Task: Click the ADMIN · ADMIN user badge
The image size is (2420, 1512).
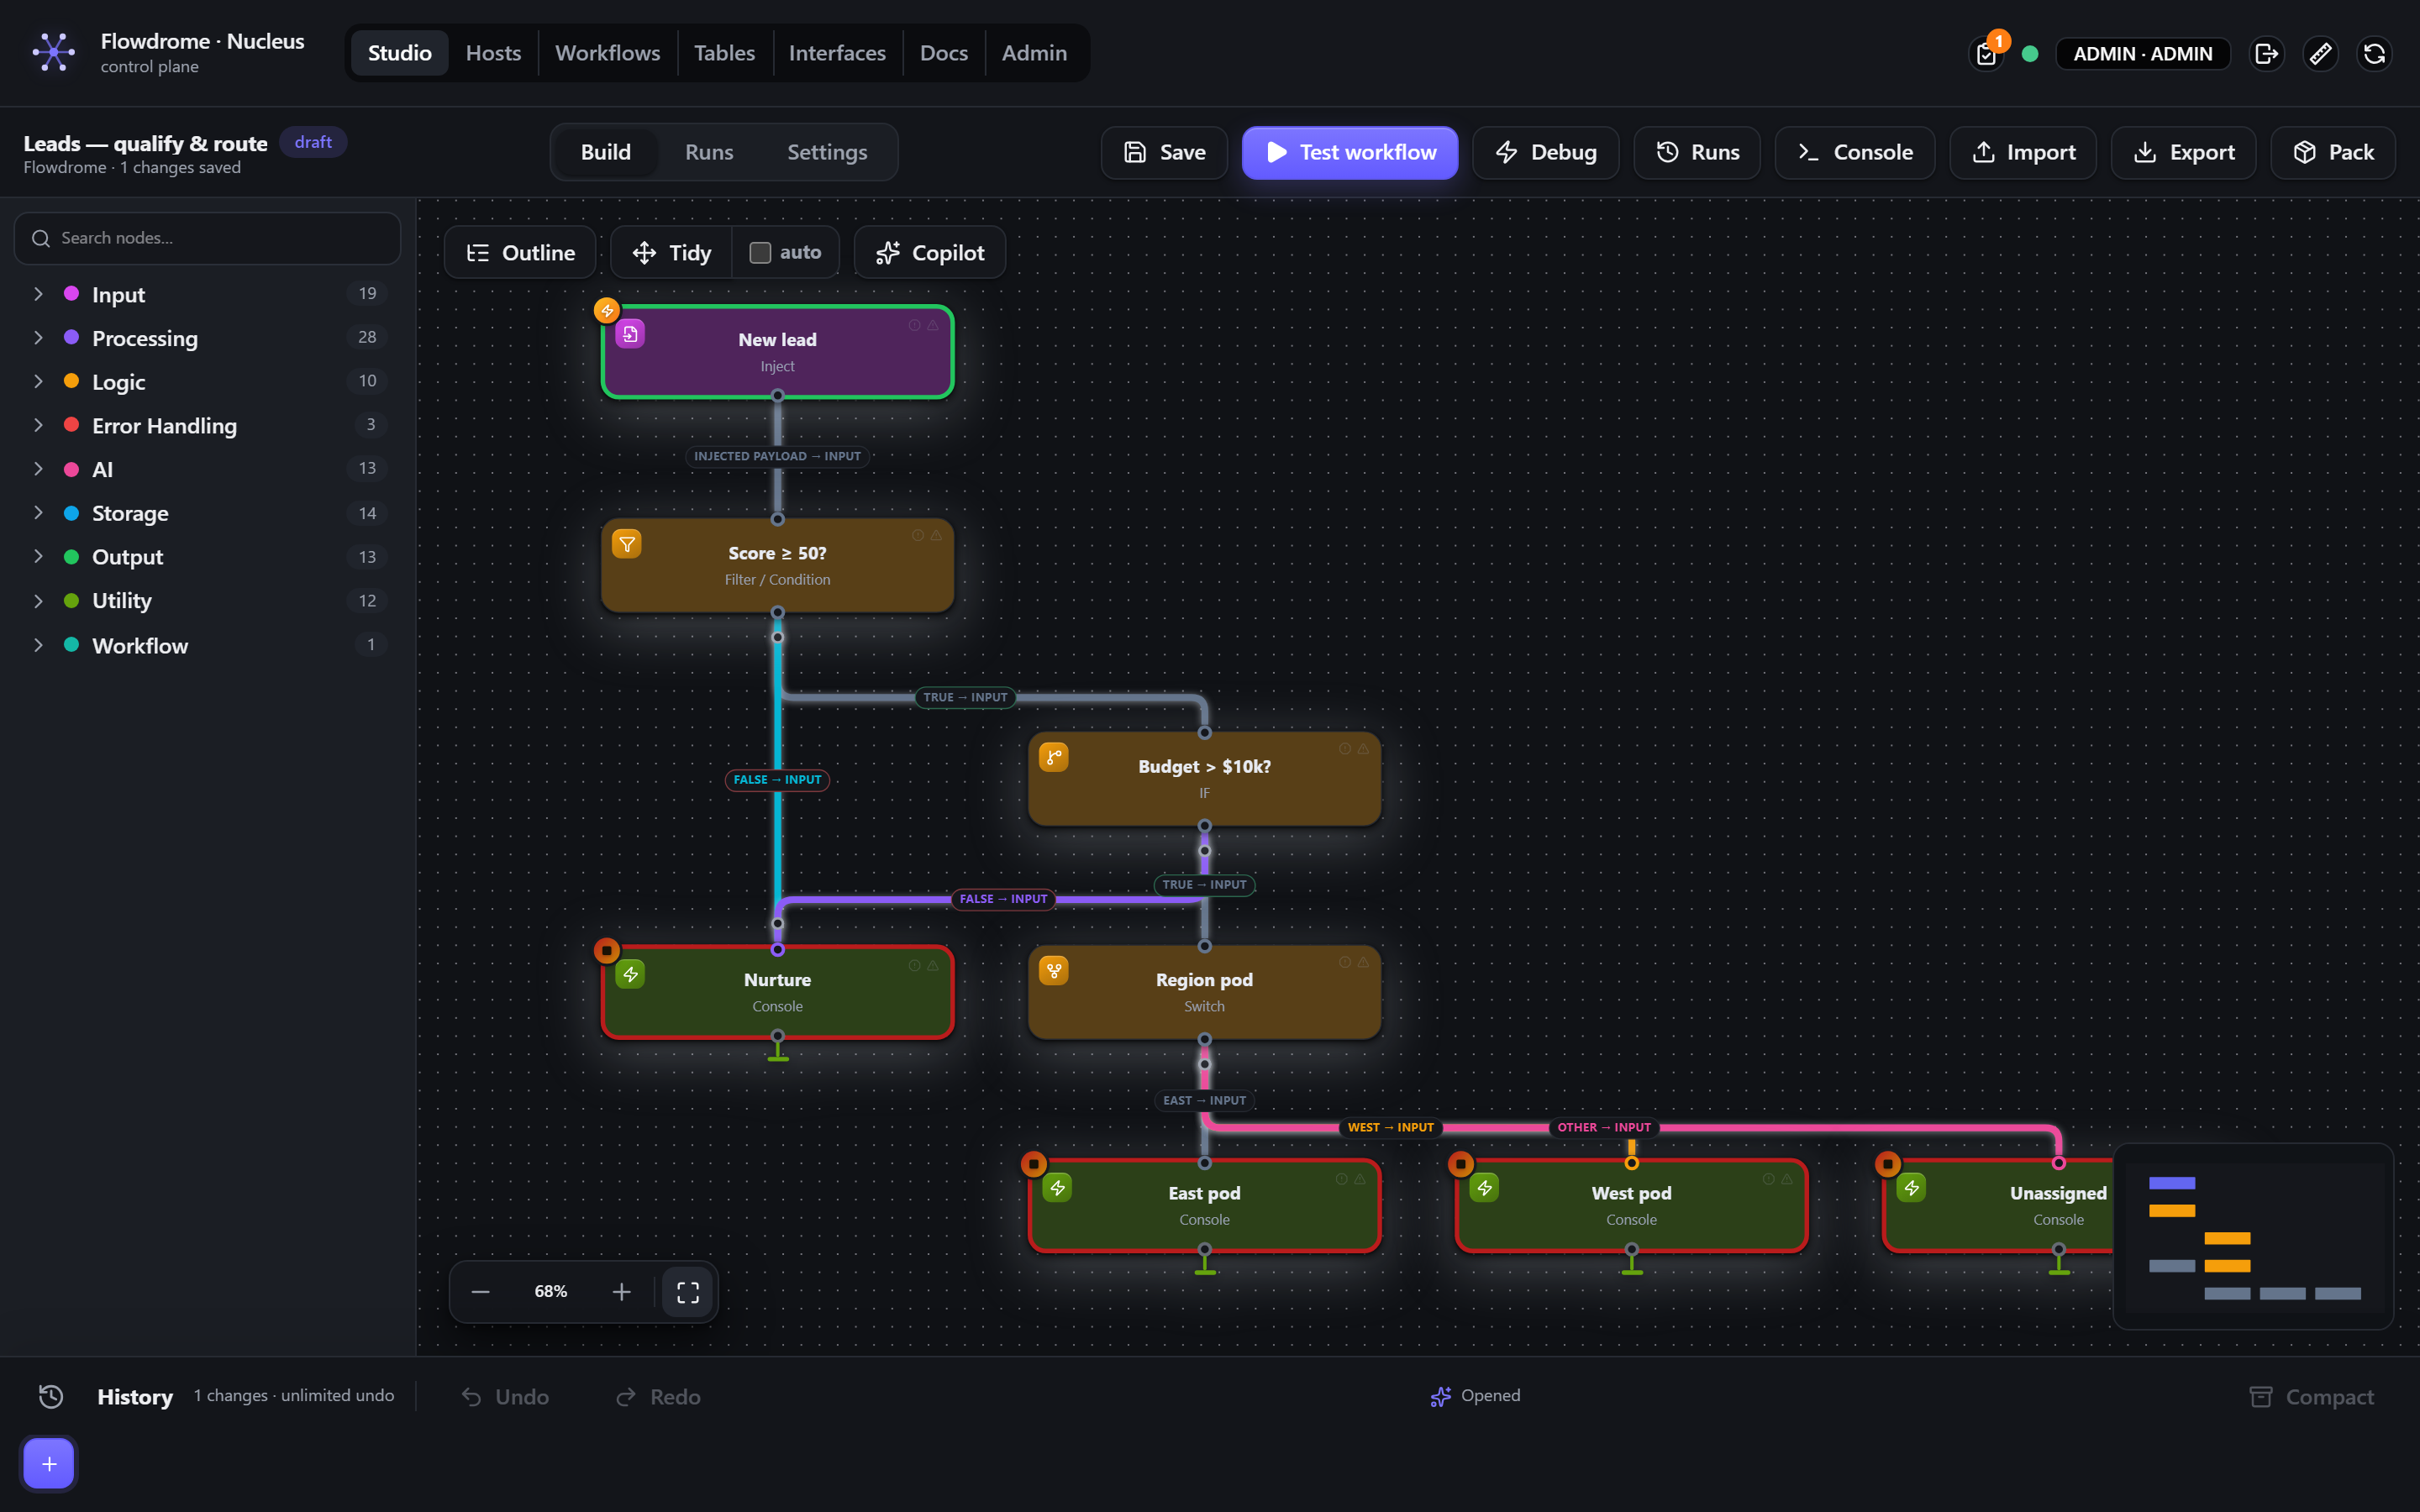Action: click(2143, 54)
